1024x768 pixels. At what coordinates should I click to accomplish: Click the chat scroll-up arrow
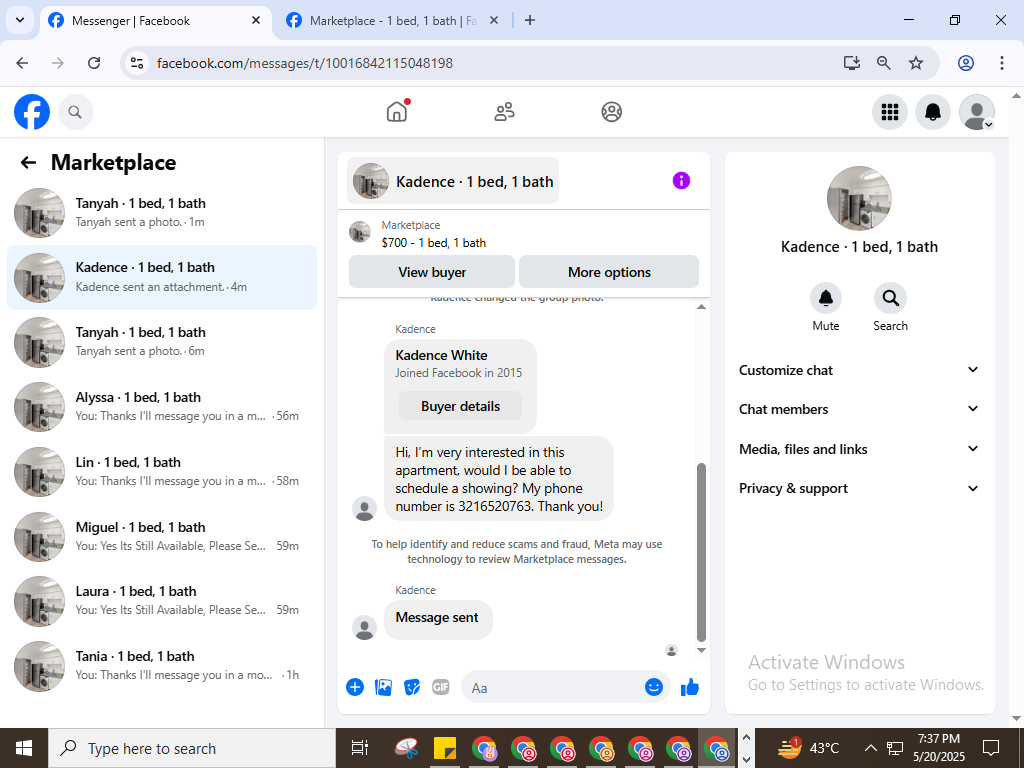tap(701, 307)
